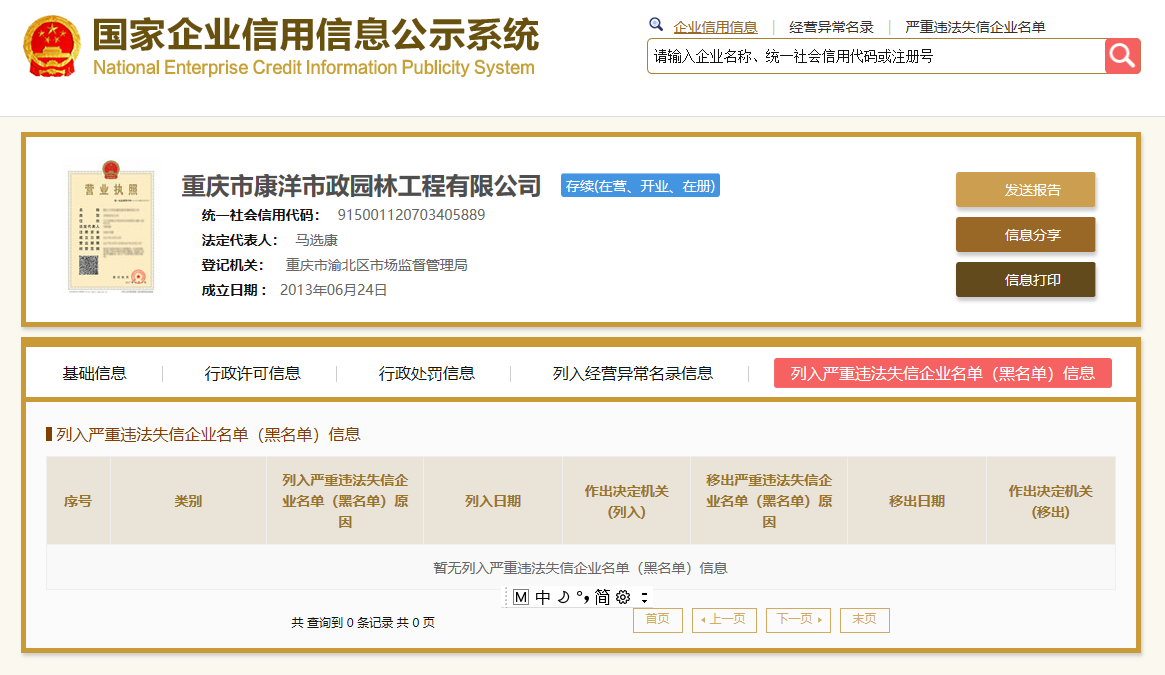This screenshot has width=1165, height=675.
Task: Click the 信息打印 button
Action: pyautogui.click(x=1025, y=280)
